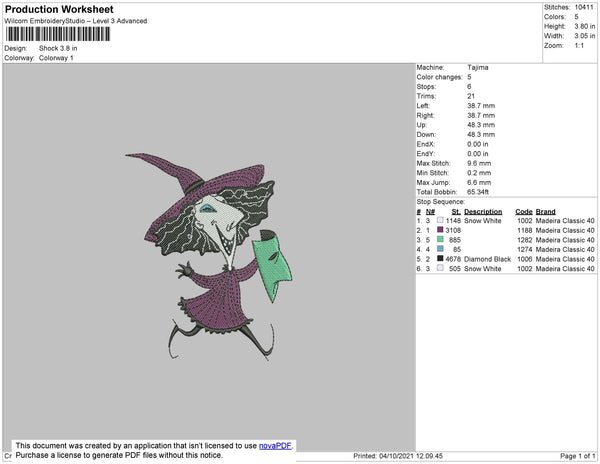Click the zoom value '1:1'

[x=579, y=46]
